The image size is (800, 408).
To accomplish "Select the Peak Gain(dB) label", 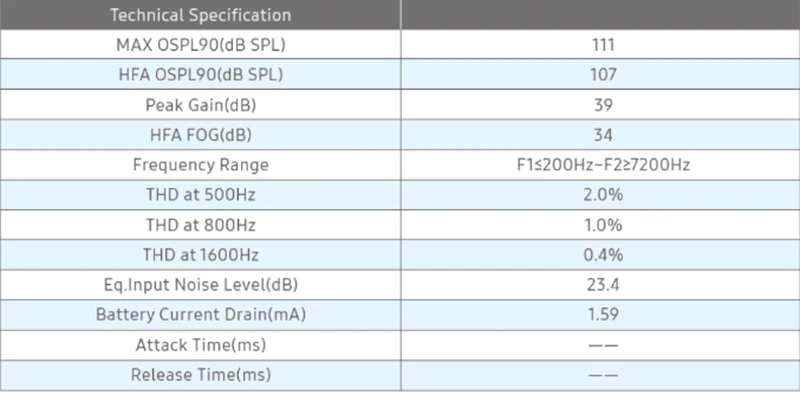I will 200,105.
